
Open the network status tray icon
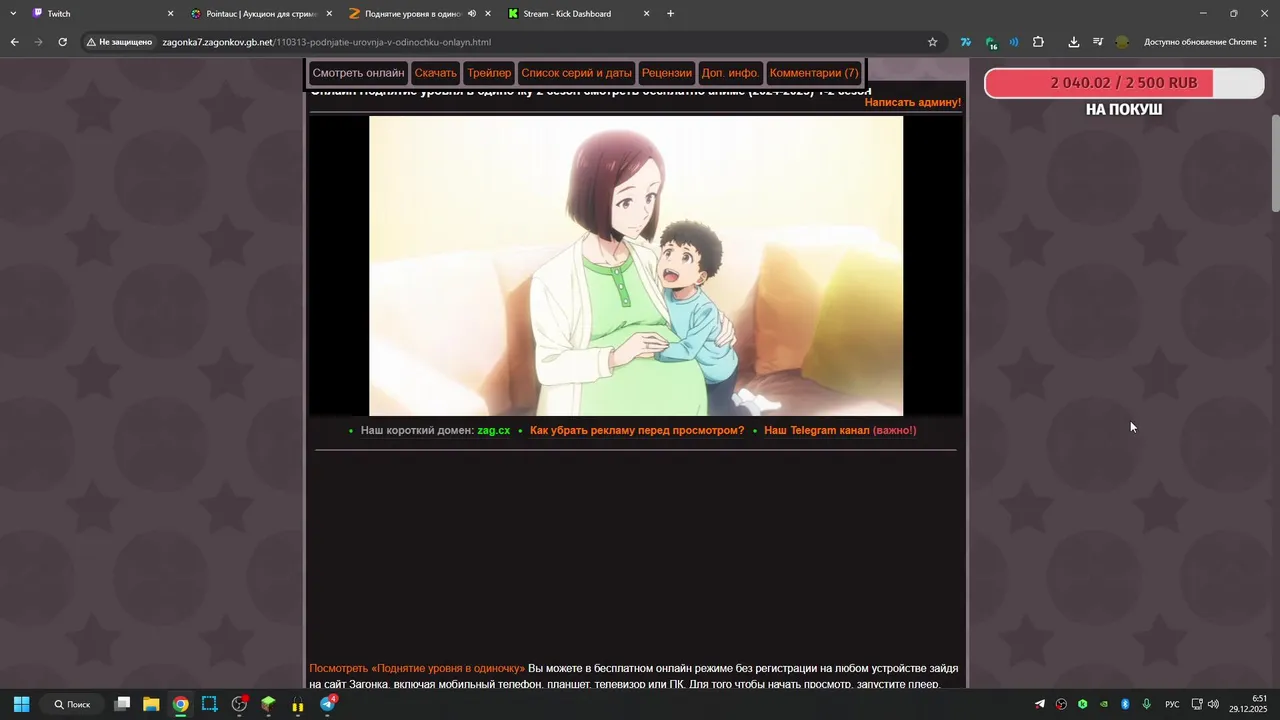click(x=1197, y=704)
